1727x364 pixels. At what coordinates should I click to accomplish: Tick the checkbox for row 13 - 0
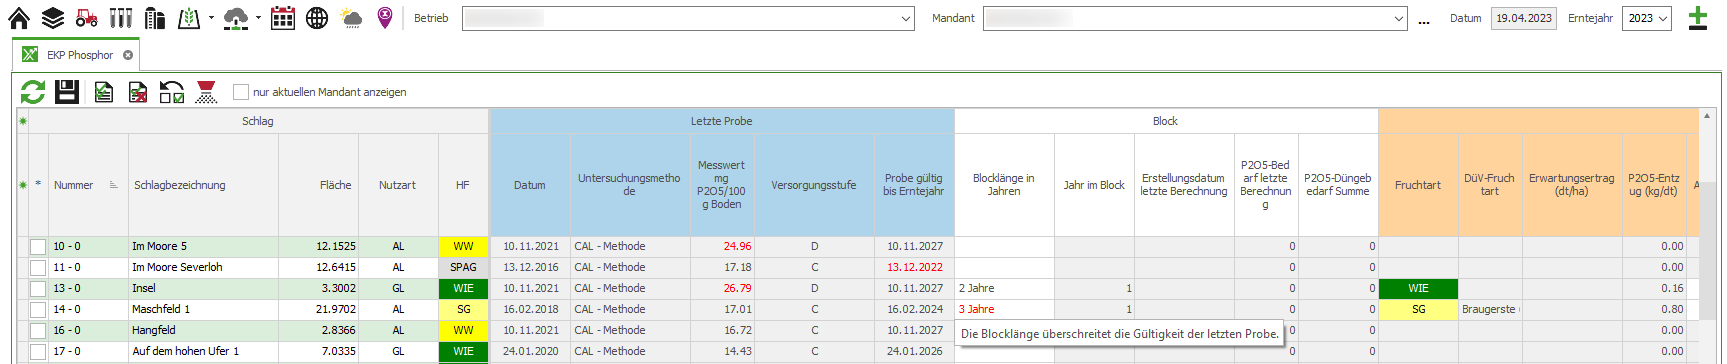pyautogui.click(x=38, y=289)
